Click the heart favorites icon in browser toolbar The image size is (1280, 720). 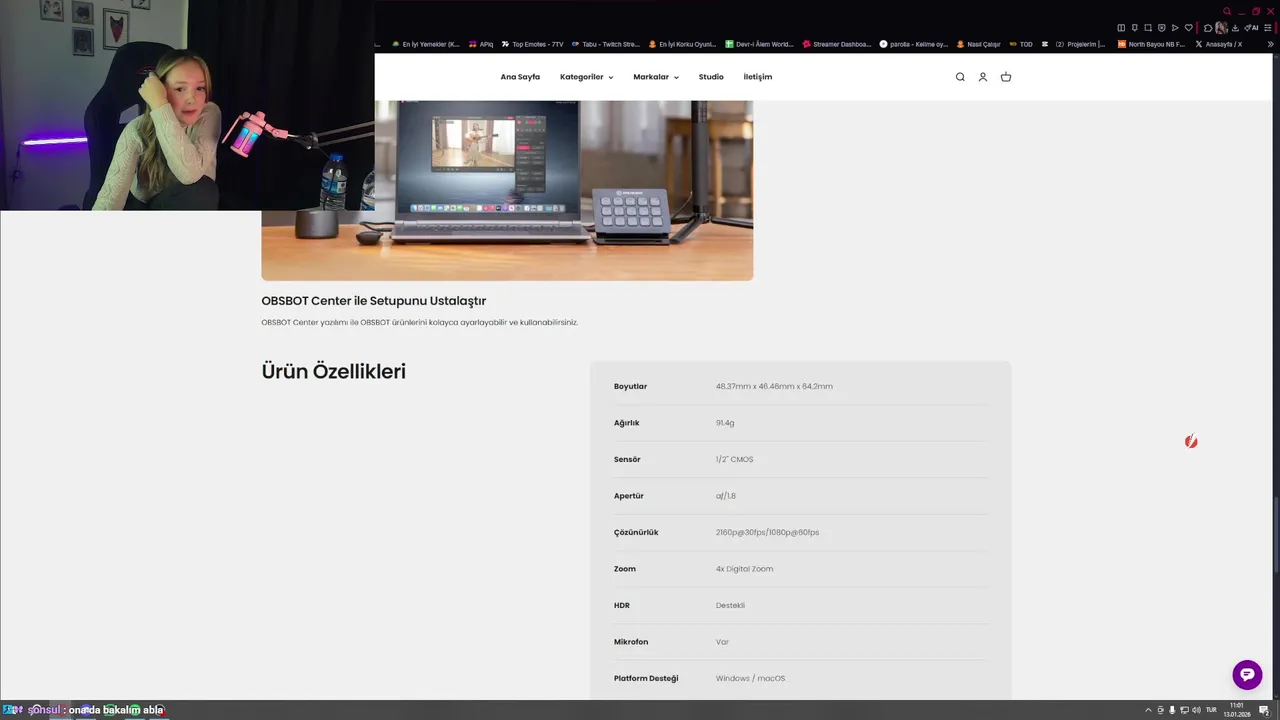tap(1189, 28)
